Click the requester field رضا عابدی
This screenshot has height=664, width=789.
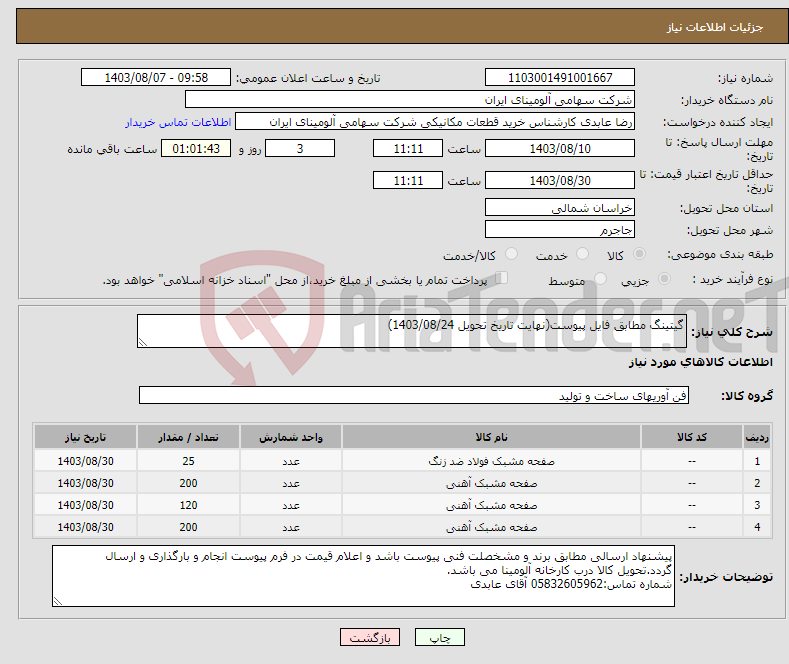coord(435,122)
